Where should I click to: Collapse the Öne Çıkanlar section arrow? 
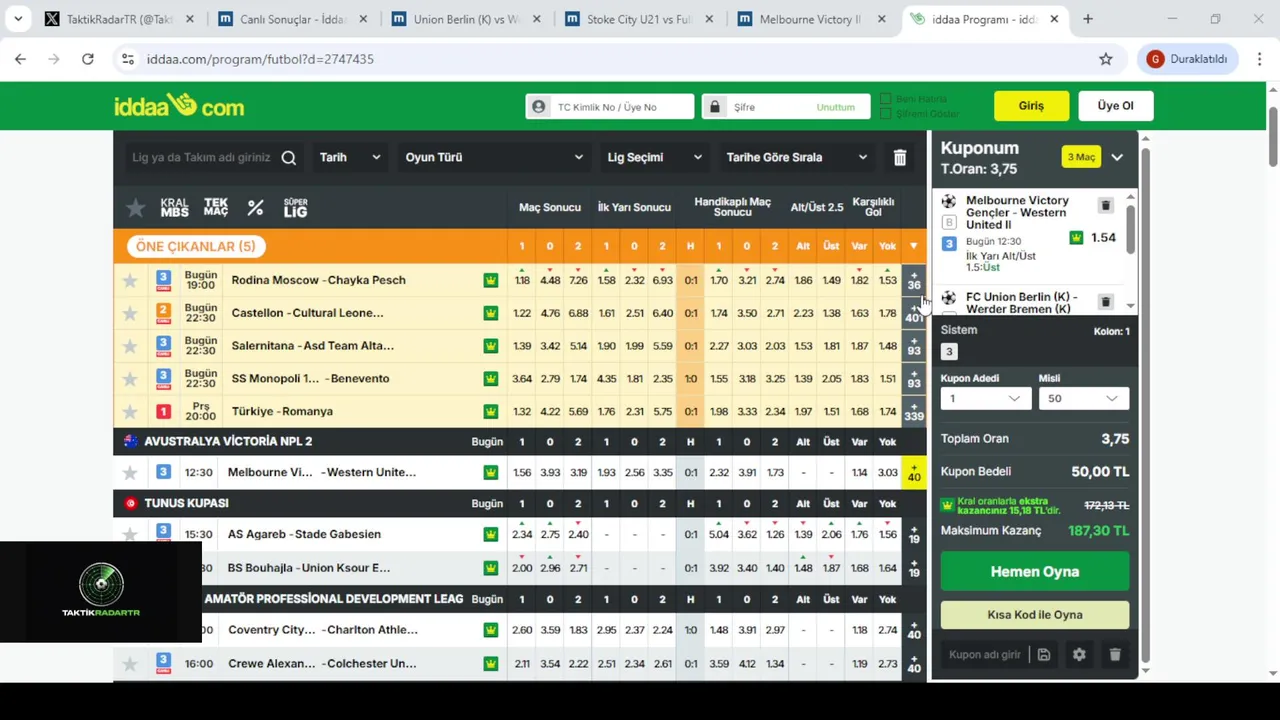coord(913,246)
